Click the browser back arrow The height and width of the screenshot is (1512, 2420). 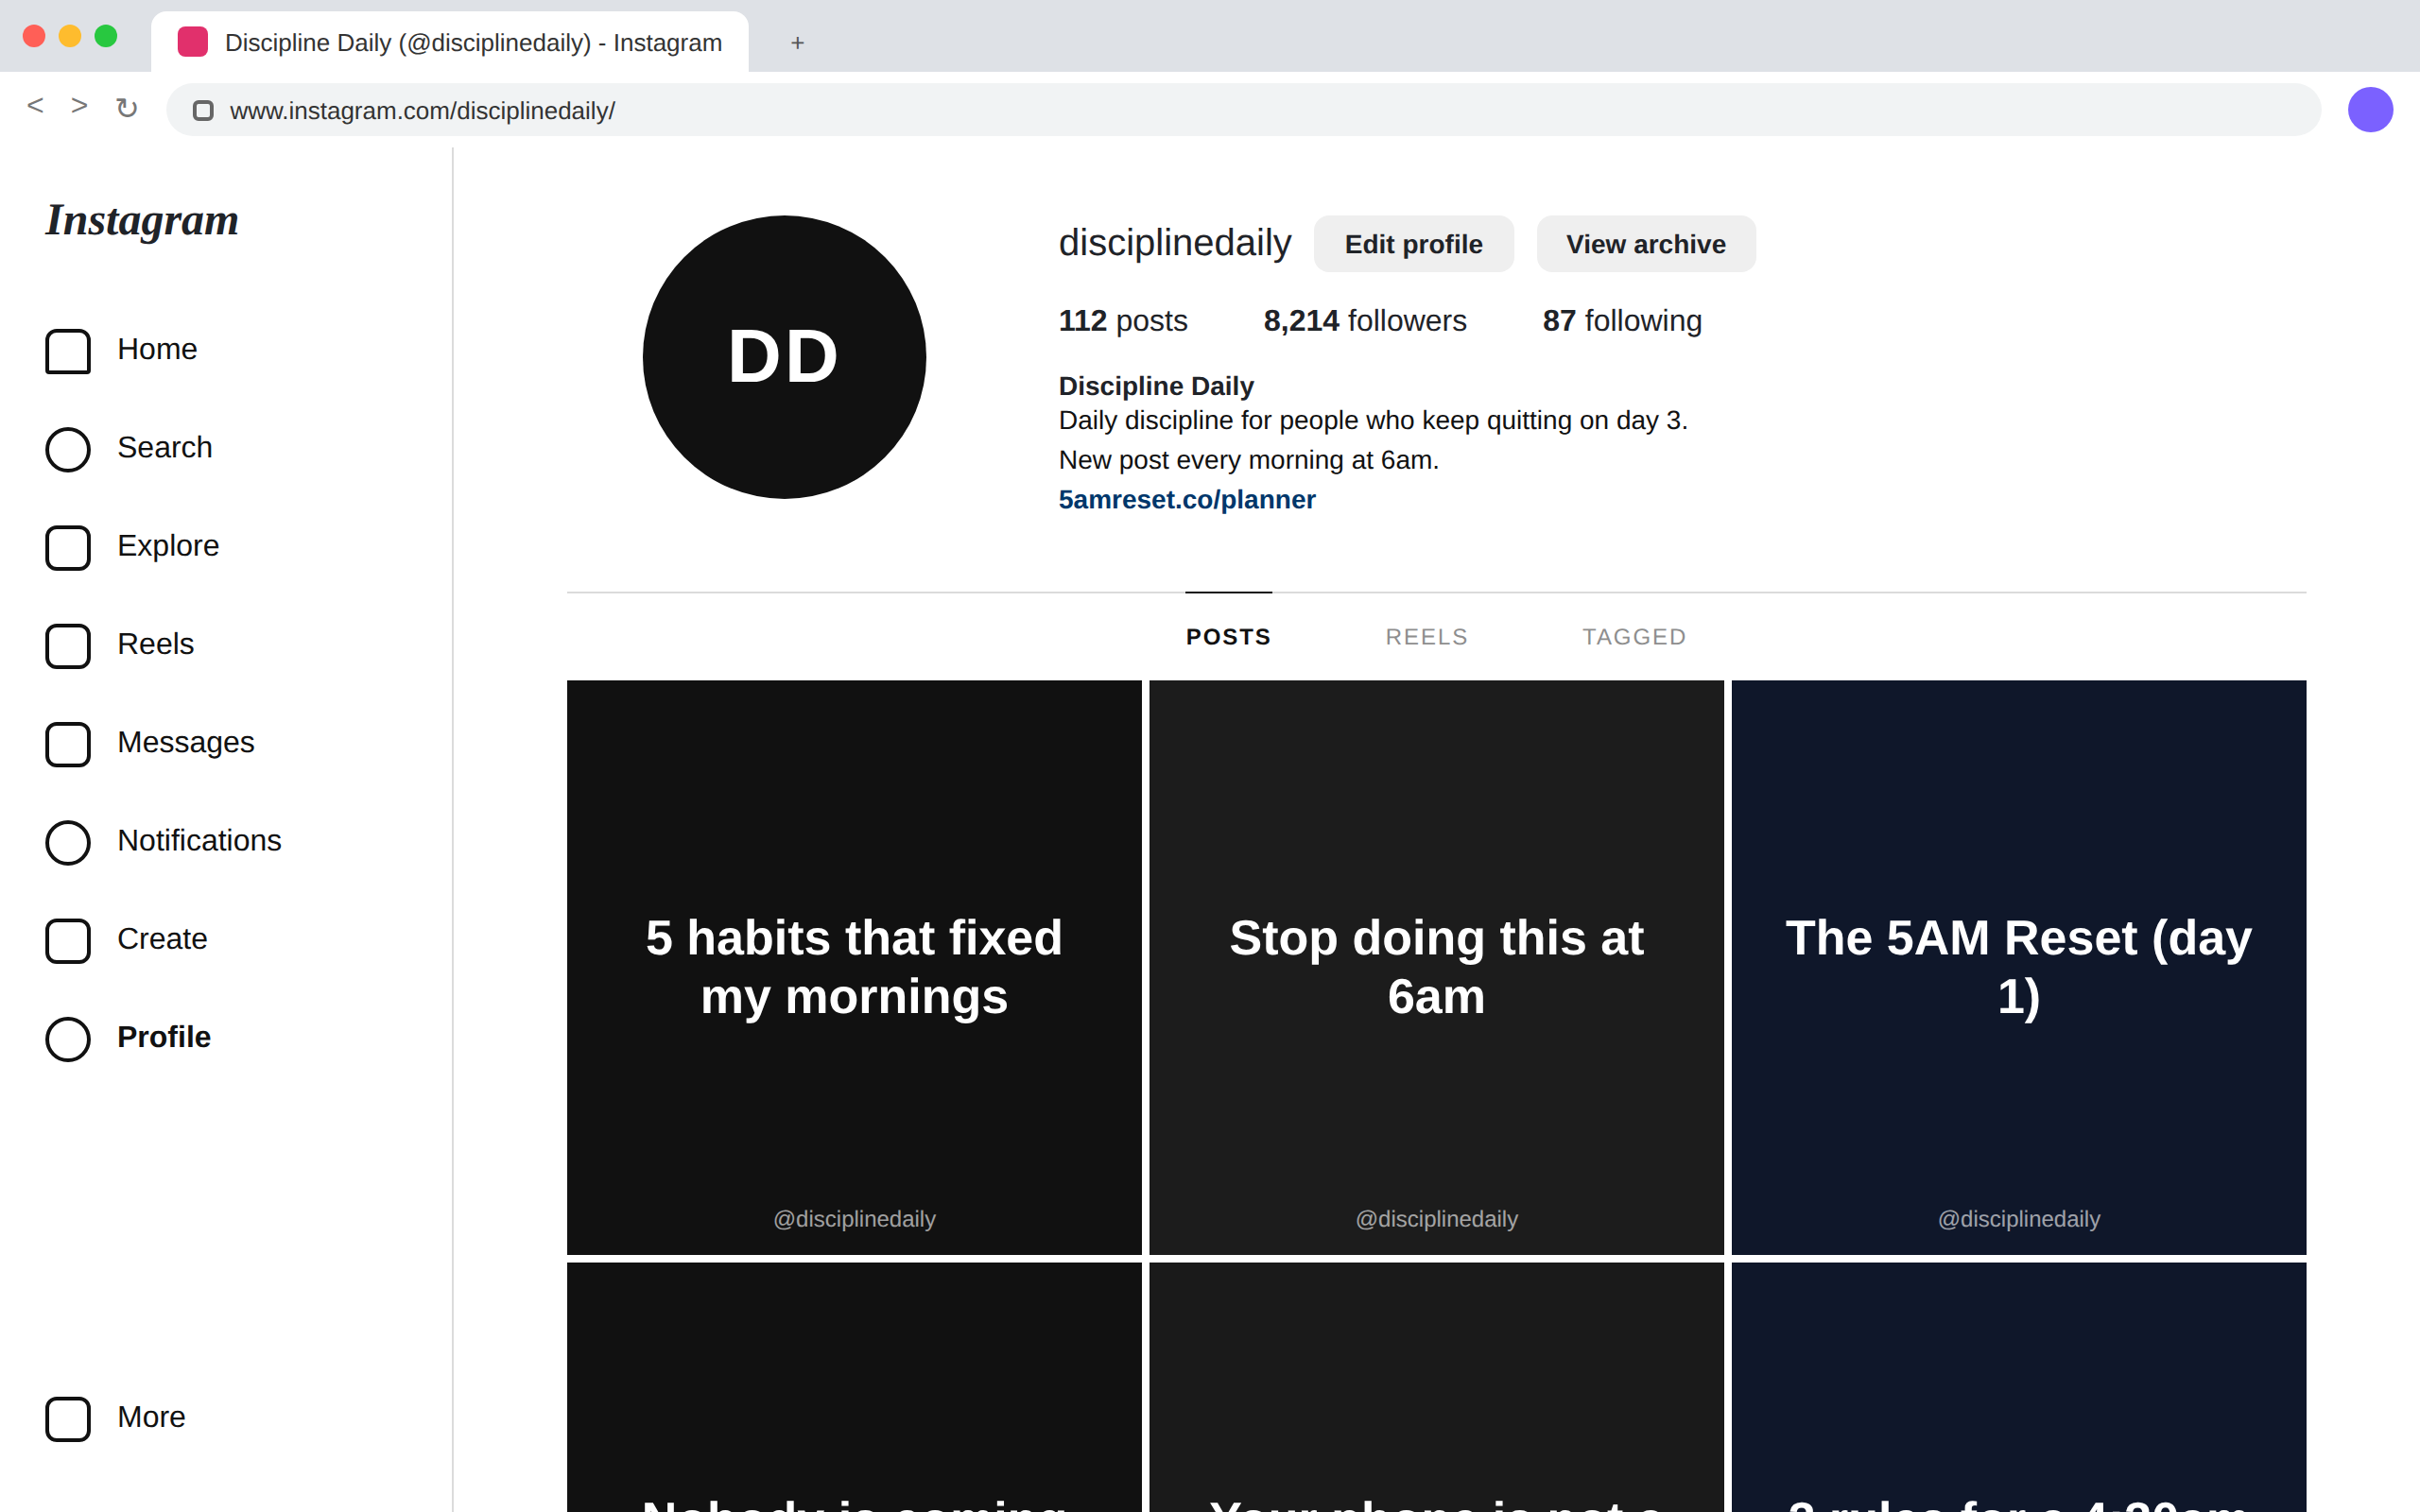click(x=35, y=106)
